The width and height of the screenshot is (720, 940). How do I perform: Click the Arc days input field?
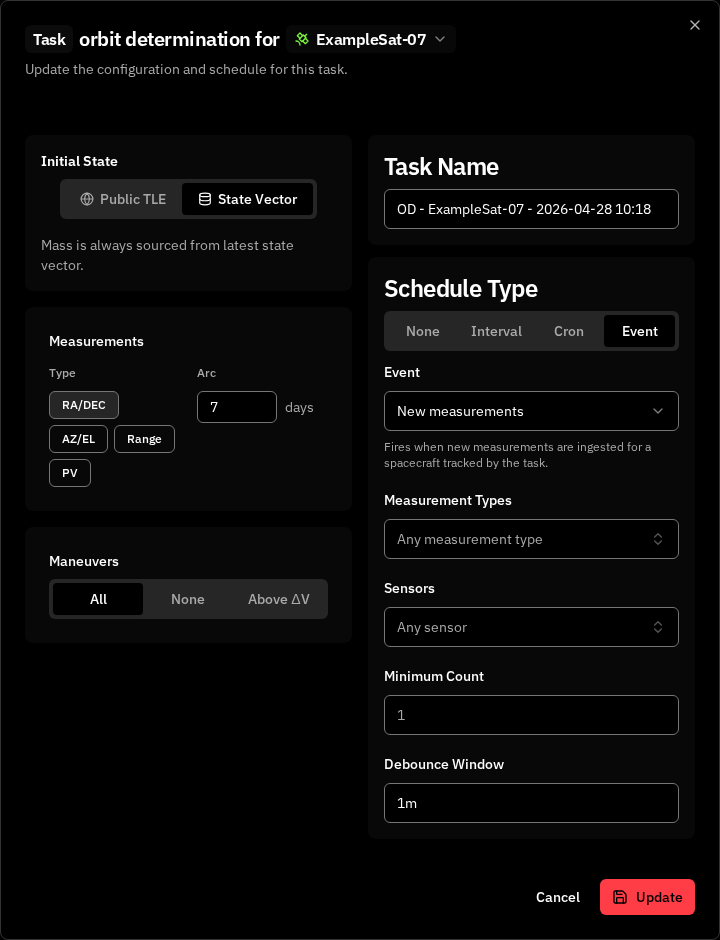237,407
